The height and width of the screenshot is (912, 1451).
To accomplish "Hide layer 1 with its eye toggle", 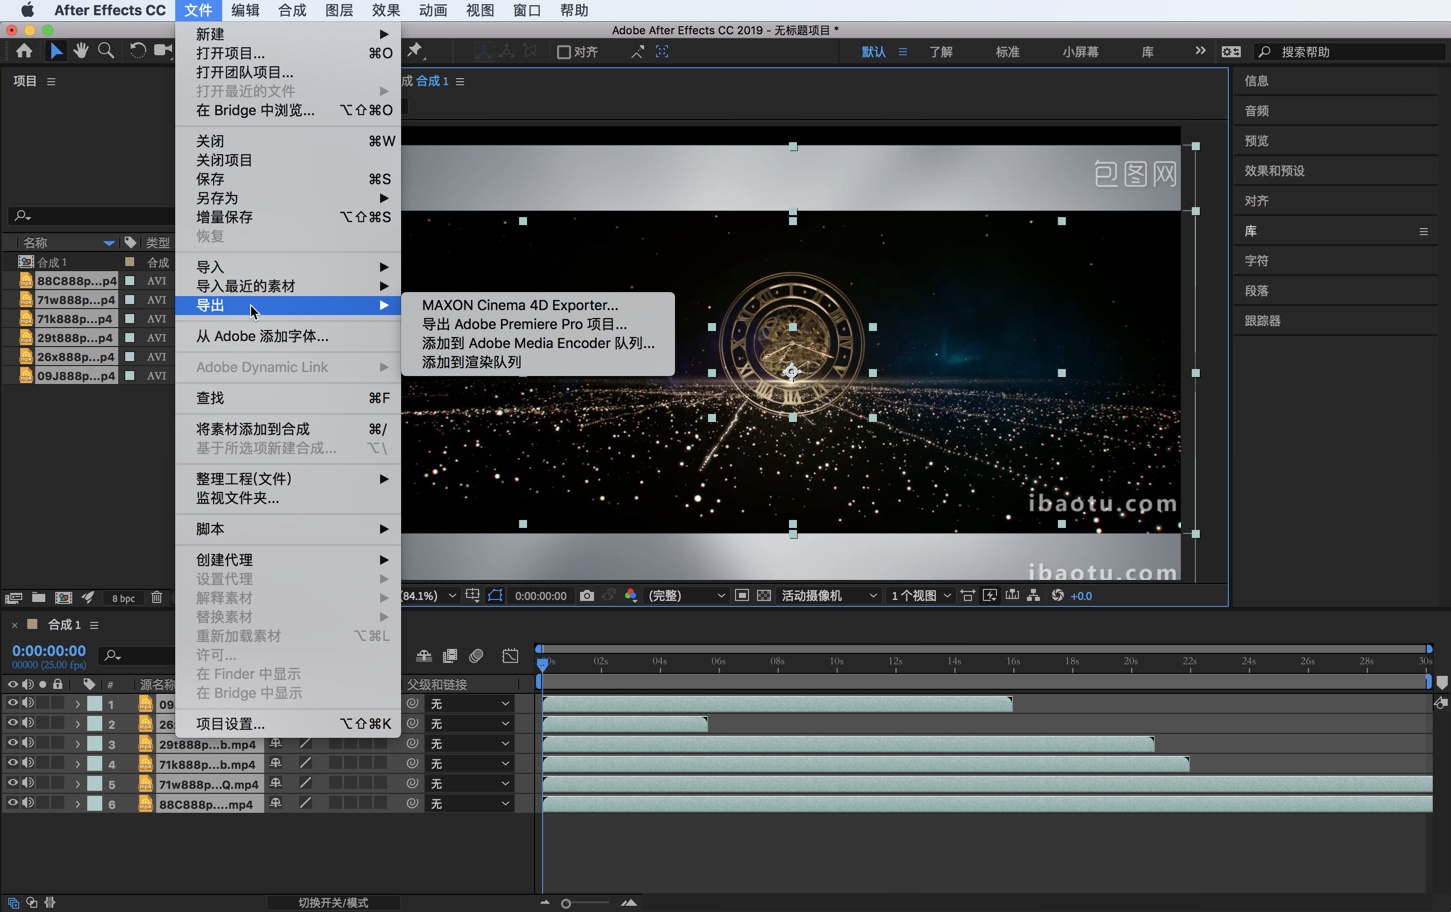I will [13, 703].
